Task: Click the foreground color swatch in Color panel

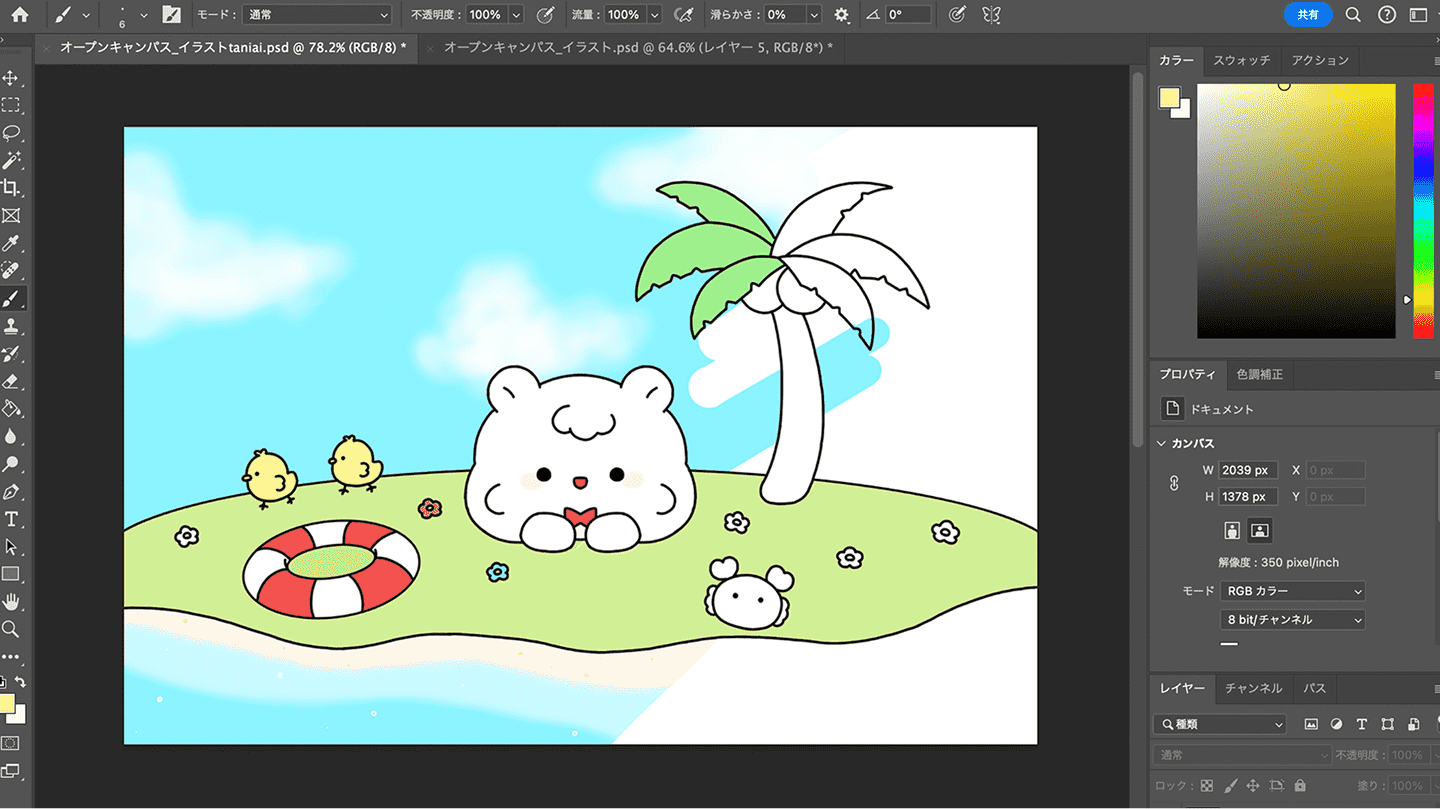Action: (1169, 97)
